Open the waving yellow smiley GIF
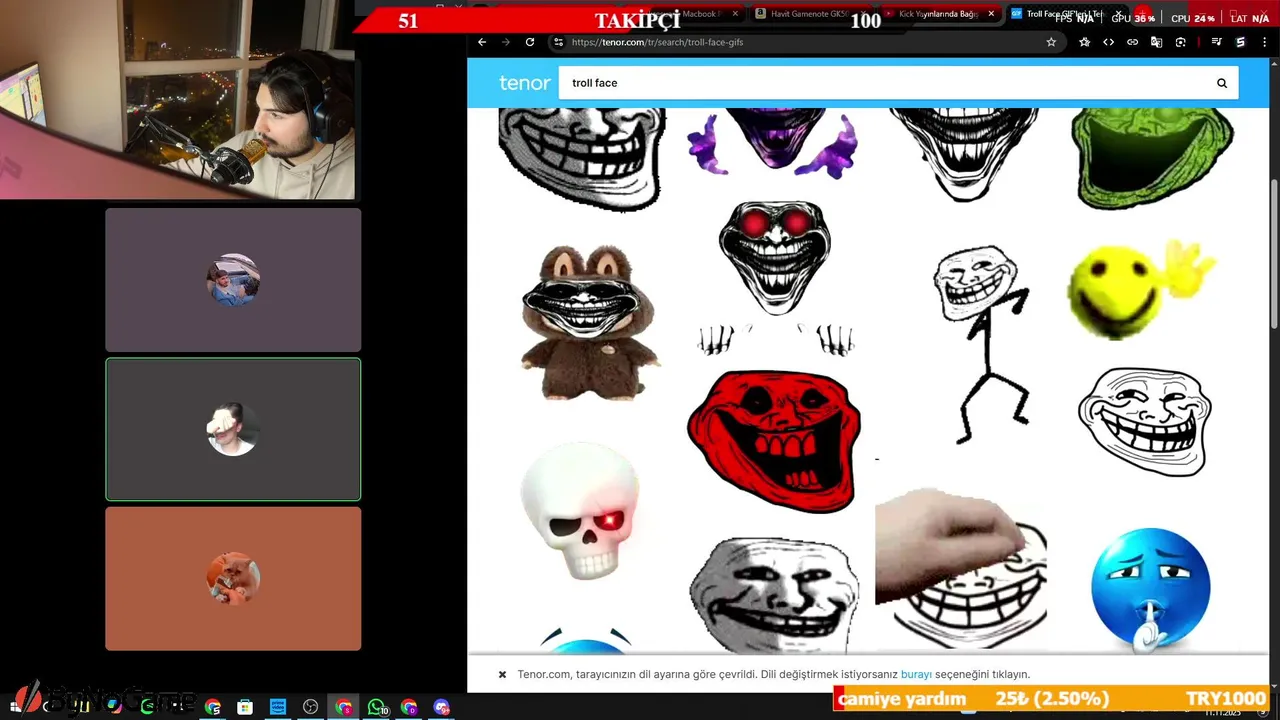Screen dimensions: 1280x720 [x=1142, y=290]
